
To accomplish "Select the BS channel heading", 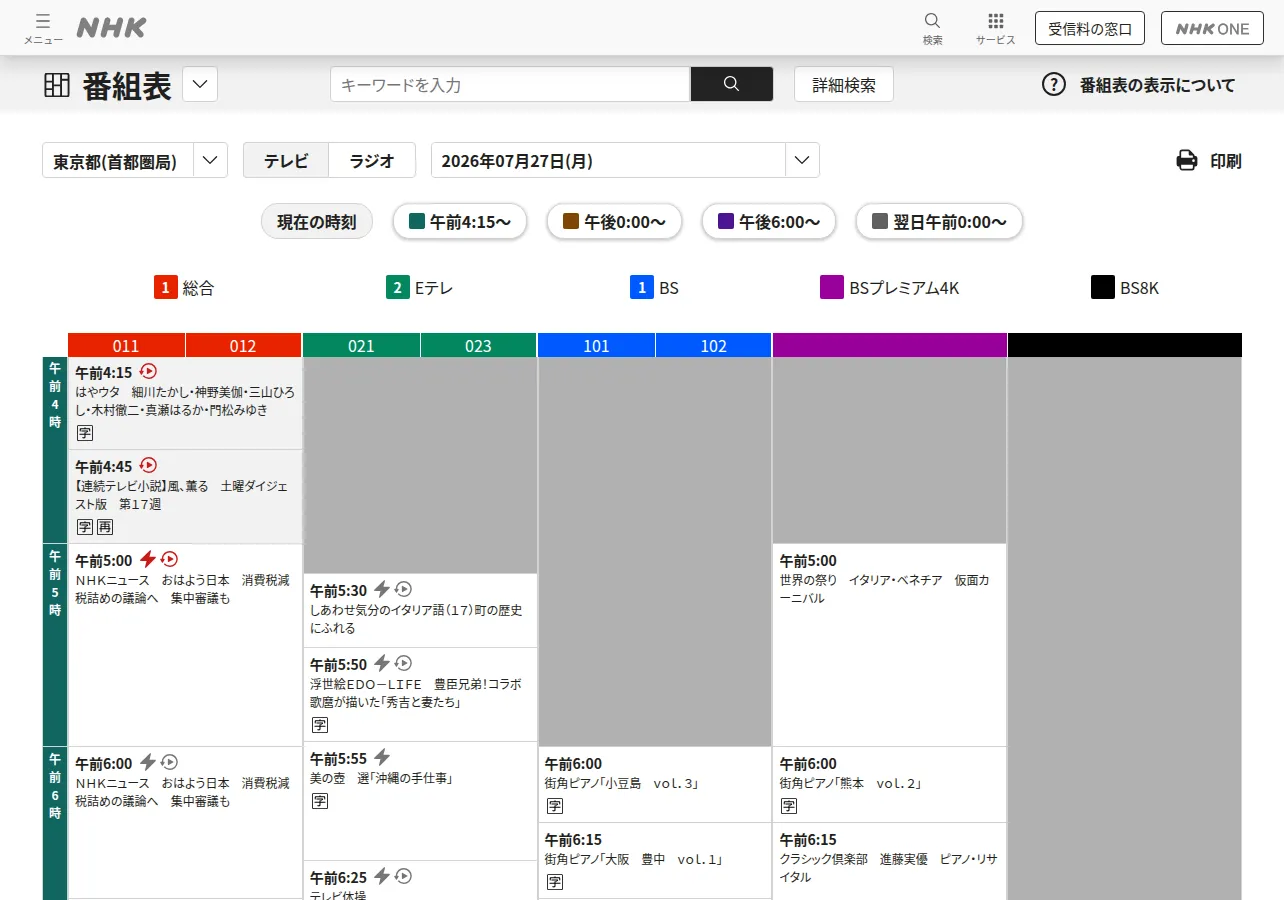I will coord(654,288).
